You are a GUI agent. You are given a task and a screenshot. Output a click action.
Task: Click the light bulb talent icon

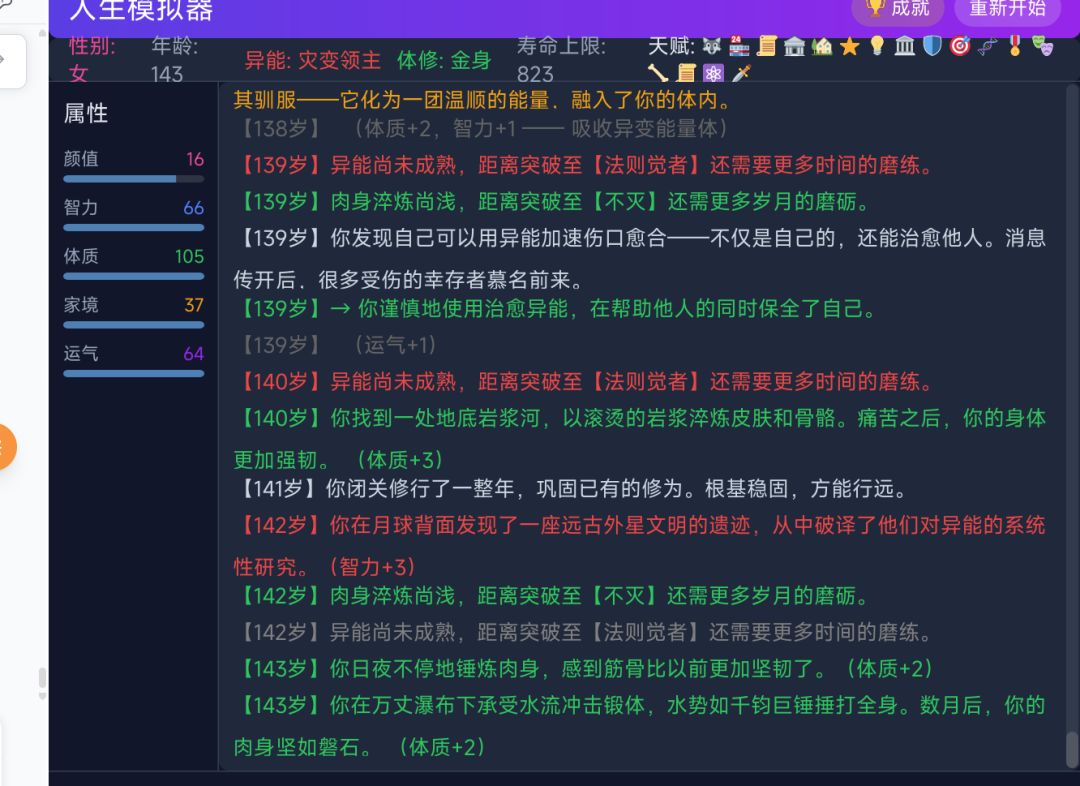(877, 46)
